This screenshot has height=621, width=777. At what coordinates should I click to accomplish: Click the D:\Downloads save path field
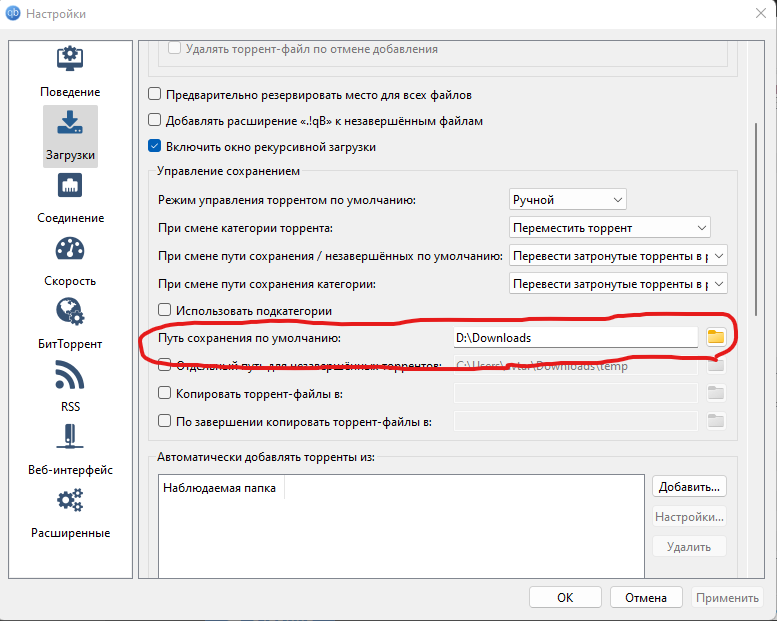575,338
